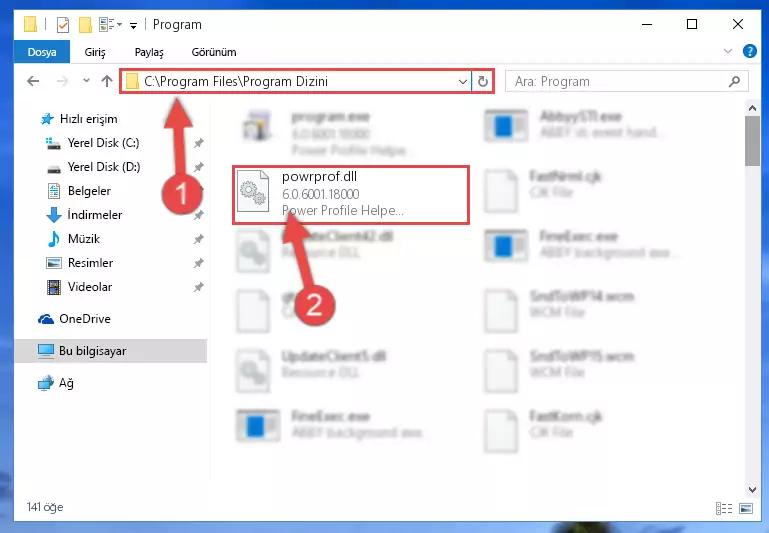Viewport: 769px width, 533px height.
Task: Open the view options quick access dropdown
Action: coord(110,24)
